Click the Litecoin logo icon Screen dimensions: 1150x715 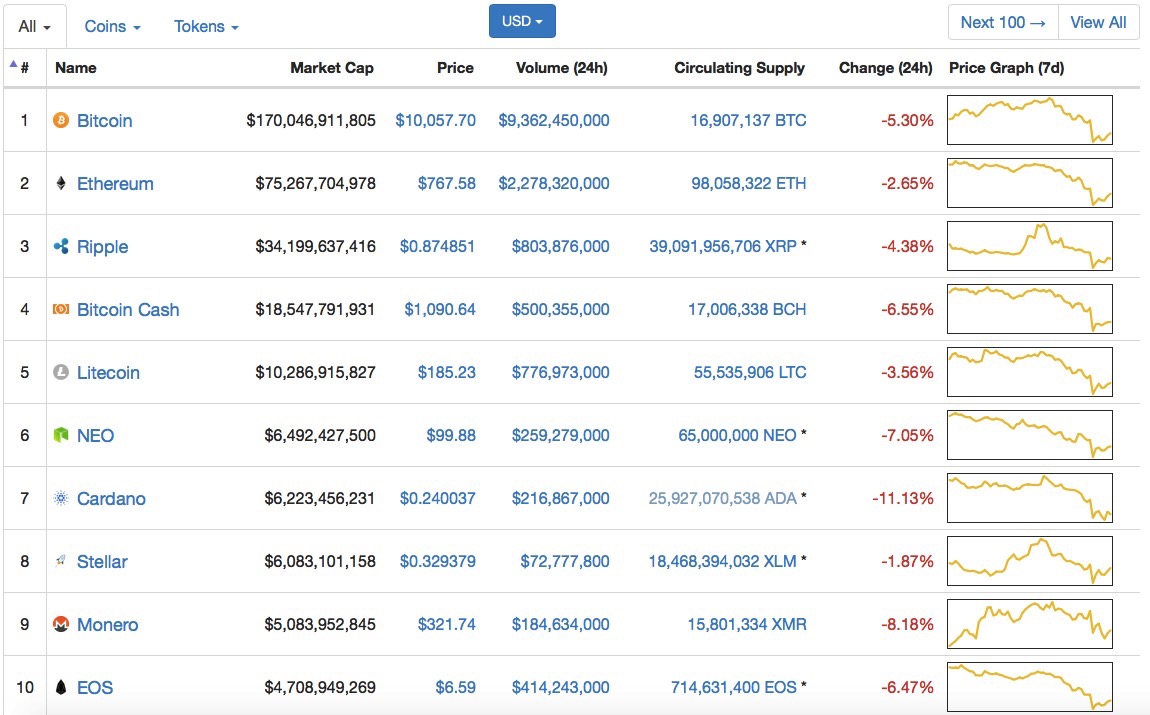pyautogui.click(x=61, y=372)
